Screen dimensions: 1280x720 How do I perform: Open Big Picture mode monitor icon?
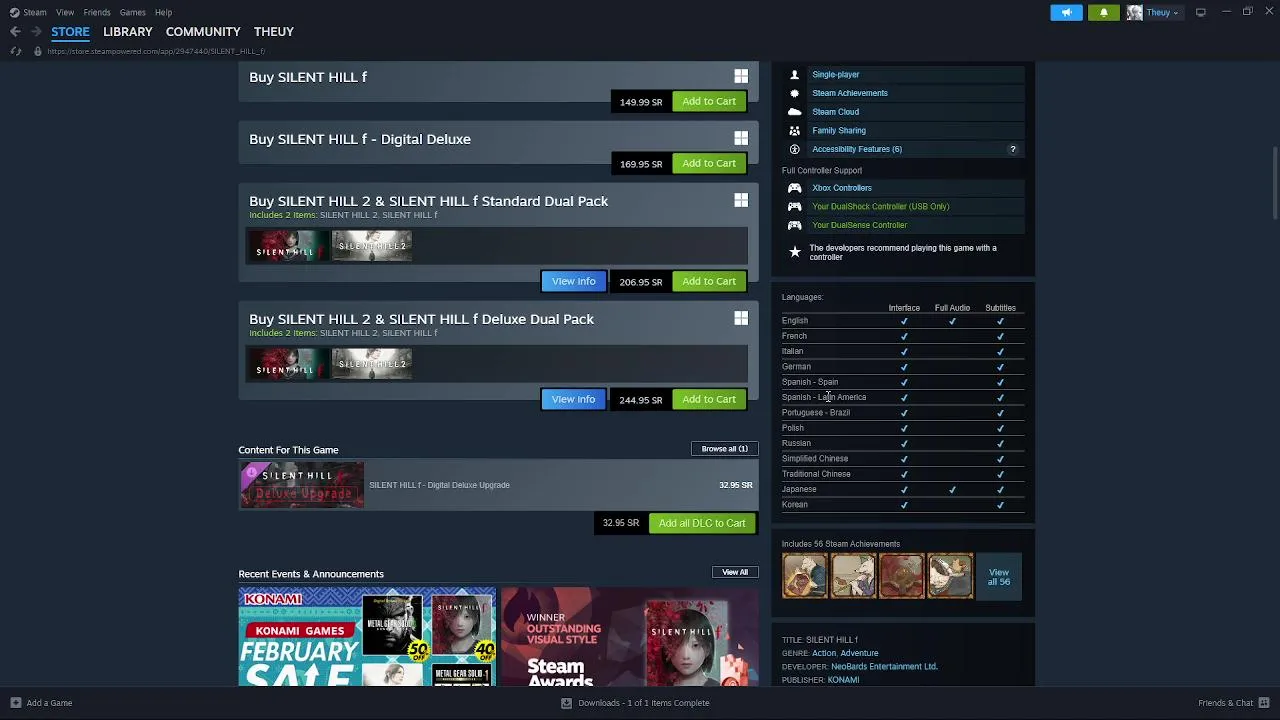click(1200, 12)
